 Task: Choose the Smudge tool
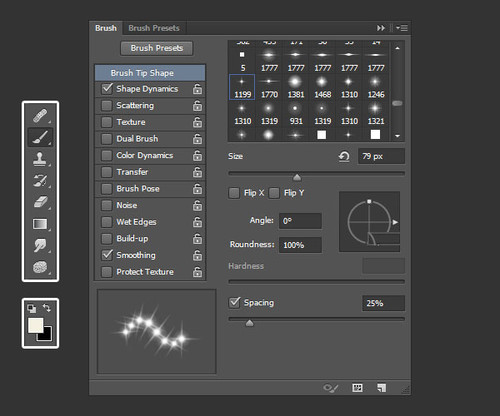pos(40,245)
